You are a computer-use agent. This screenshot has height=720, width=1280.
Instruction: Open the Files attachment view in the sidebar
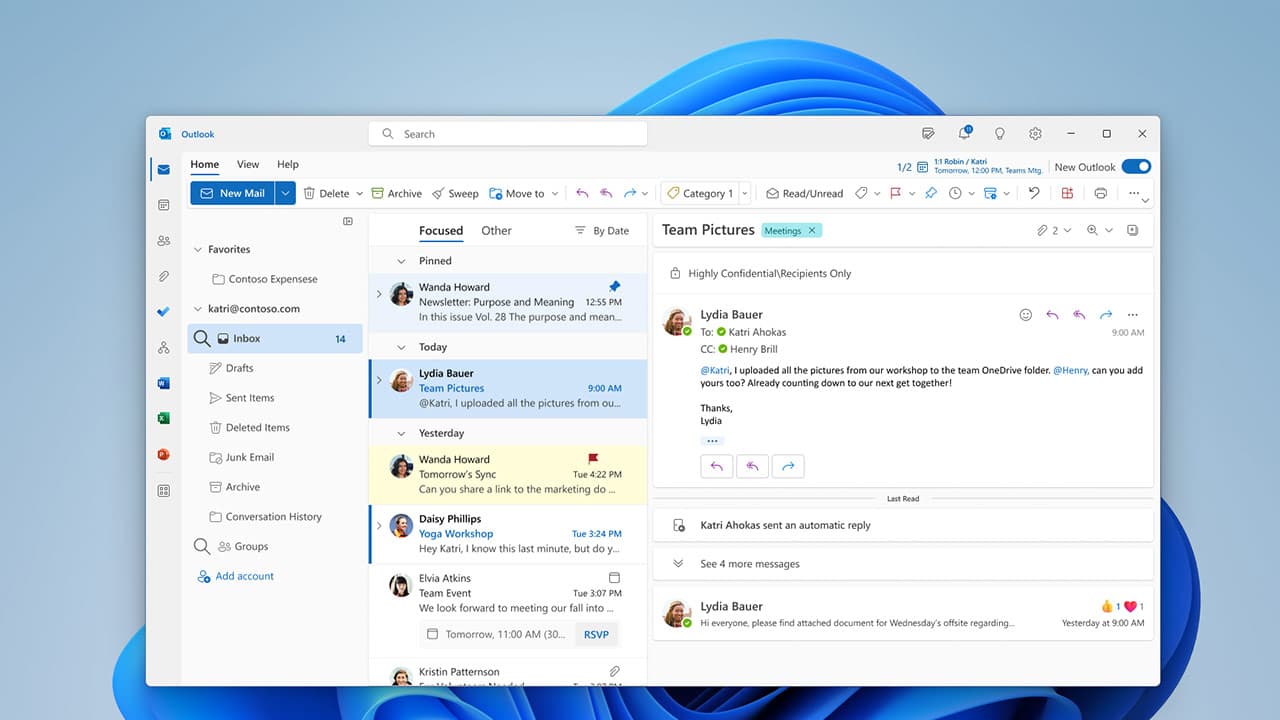point(163,276)
